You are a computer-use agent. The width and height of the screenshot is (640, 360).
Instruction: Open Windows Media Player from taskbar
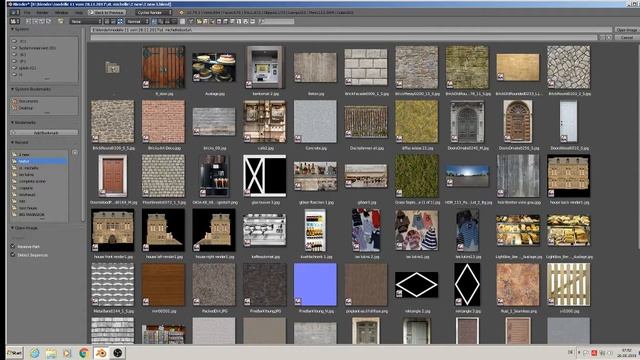click(x=67, y=353)
